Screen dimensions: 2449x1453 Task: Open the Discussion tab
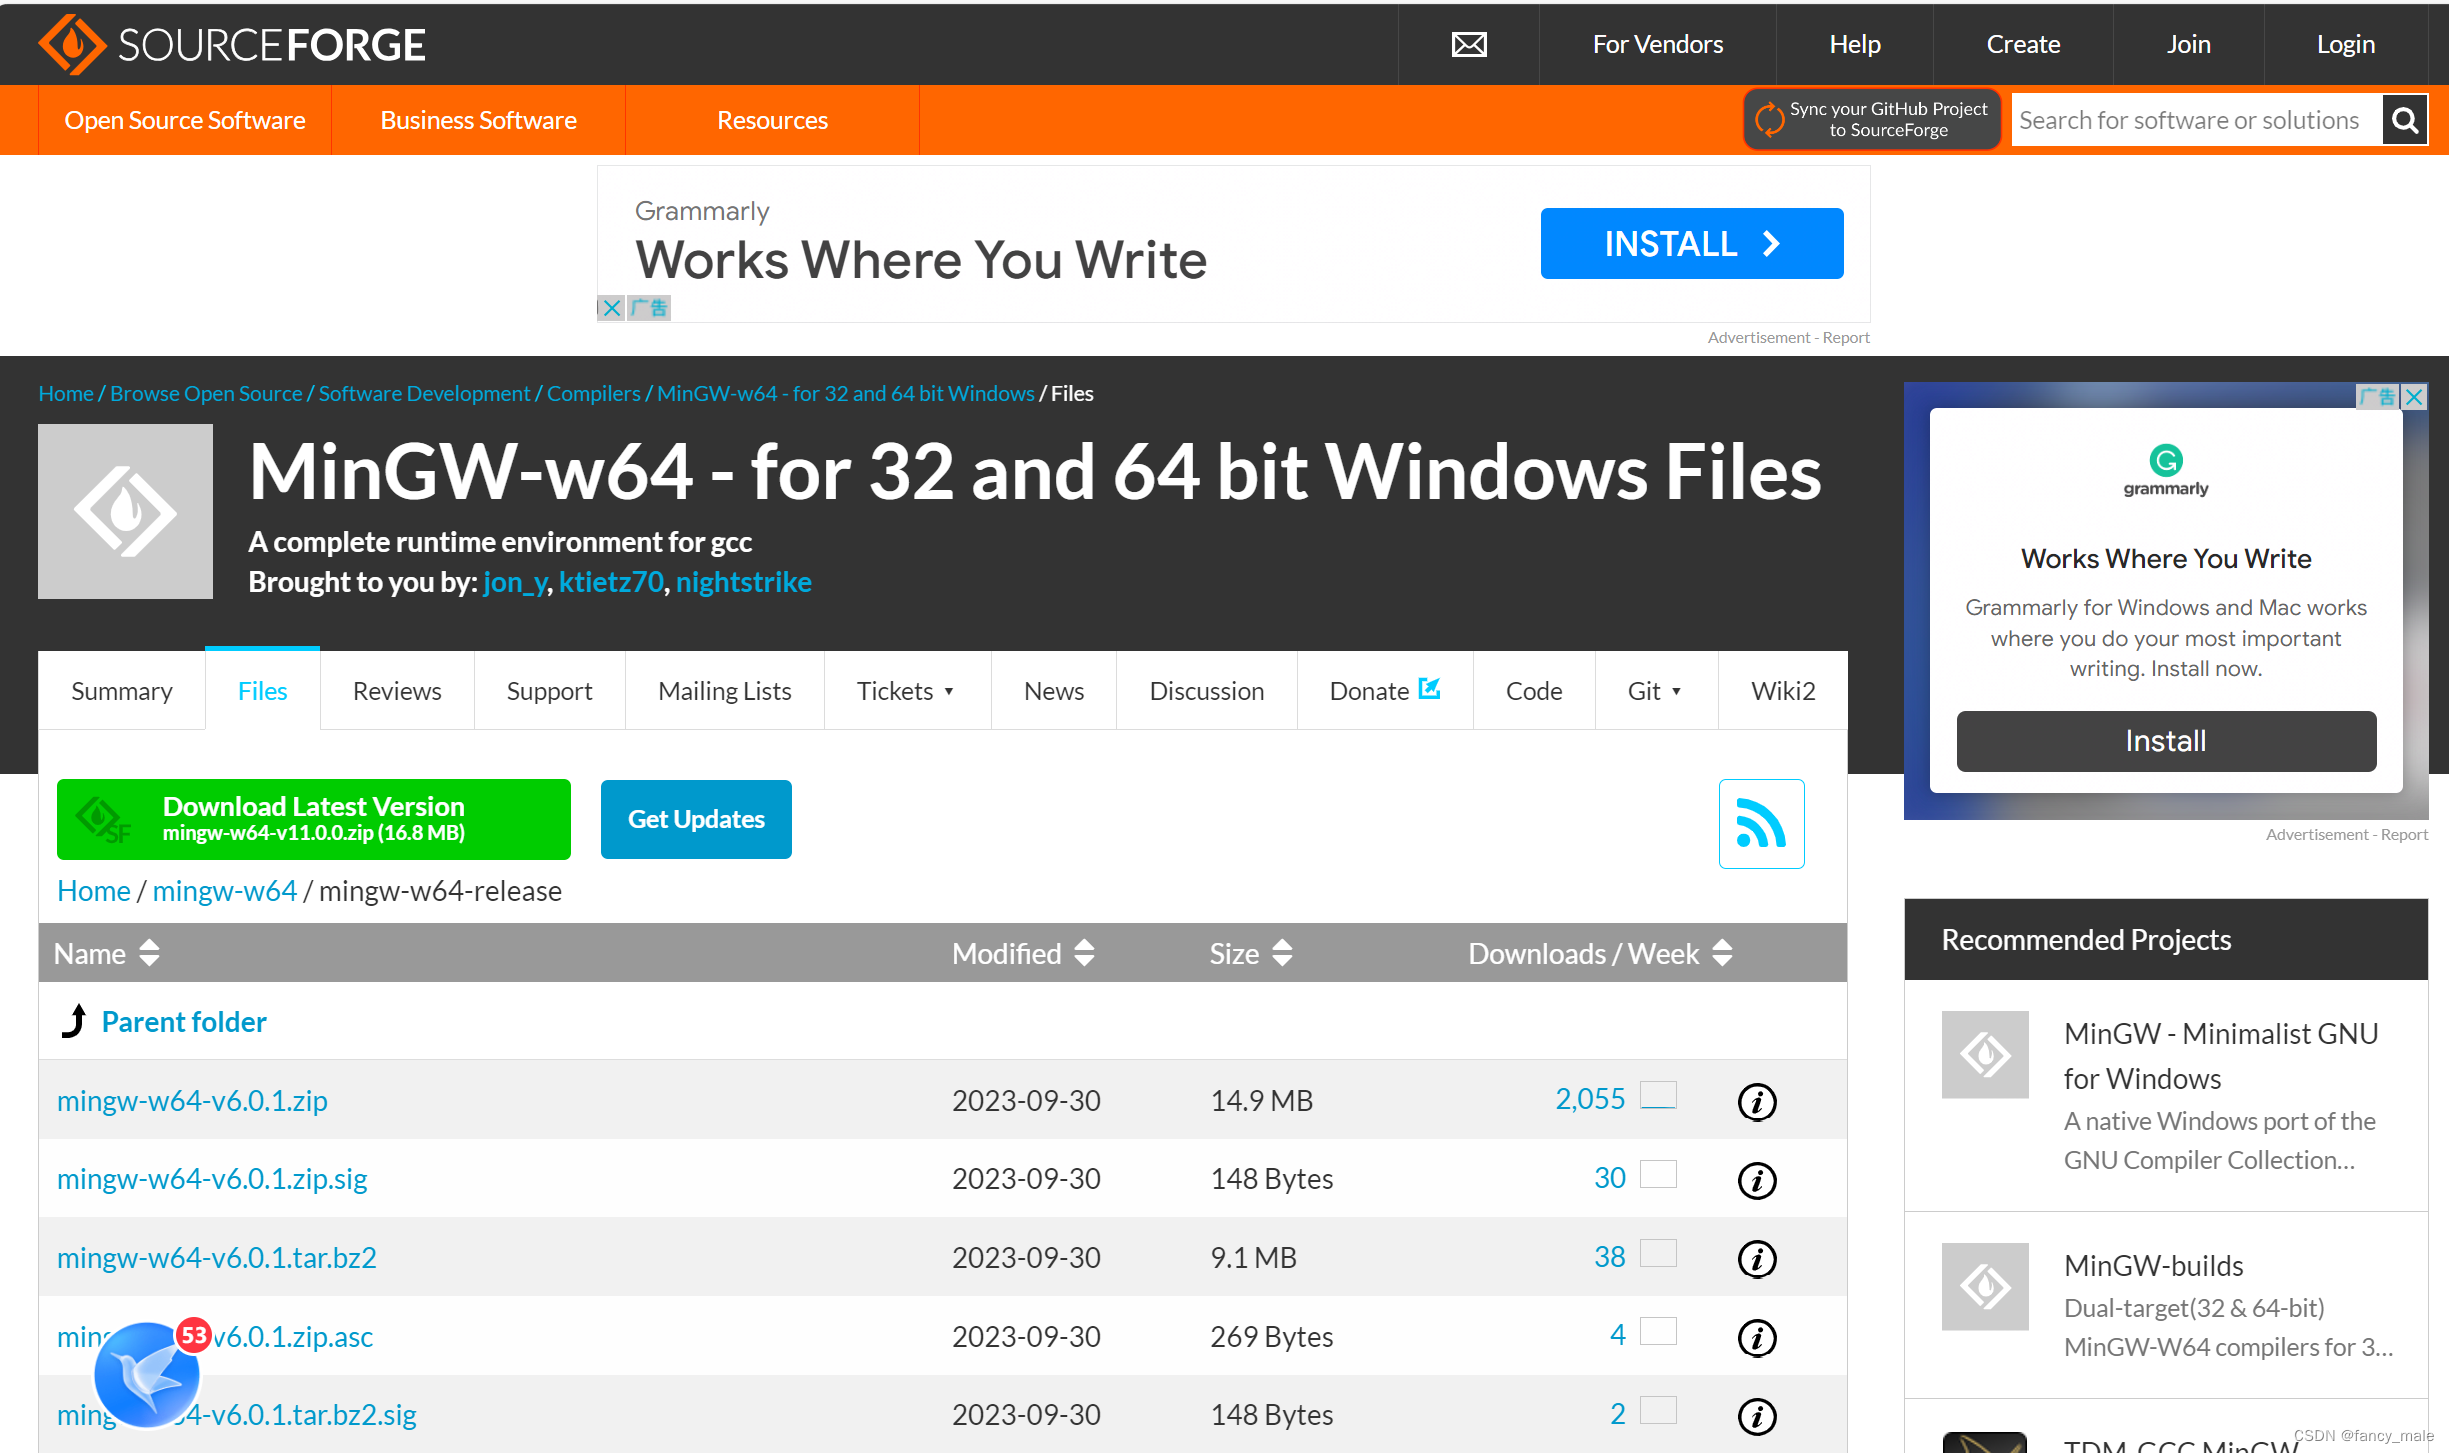[1206, 691]
